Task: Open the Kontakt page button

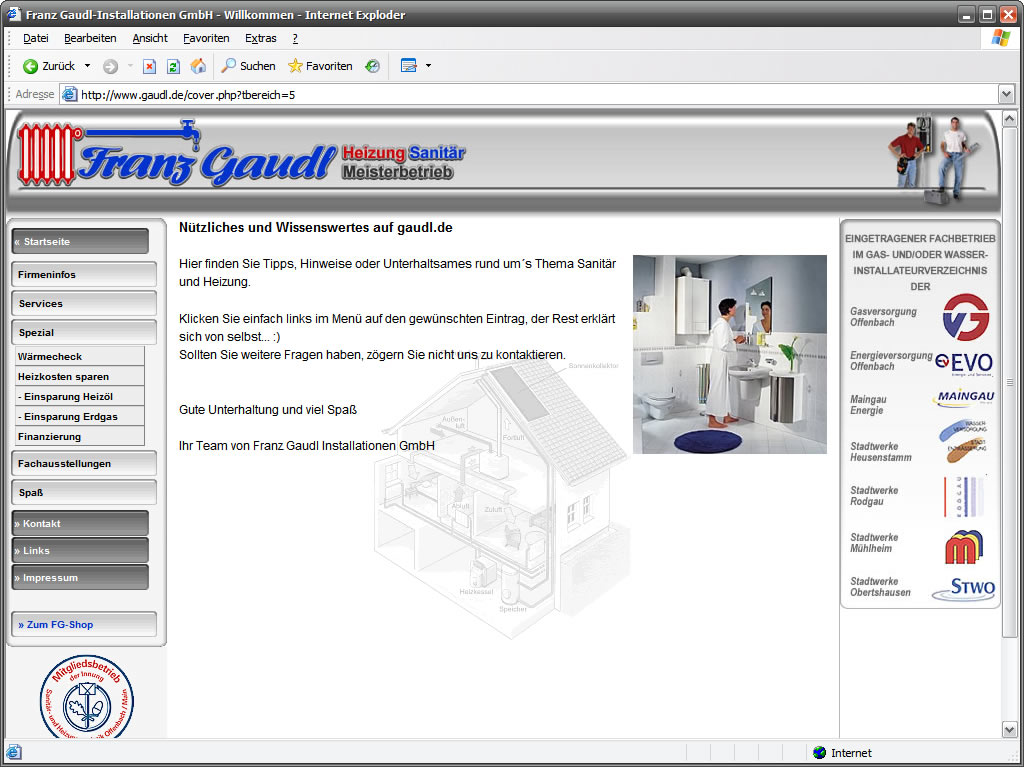Action: coord(80,524)
